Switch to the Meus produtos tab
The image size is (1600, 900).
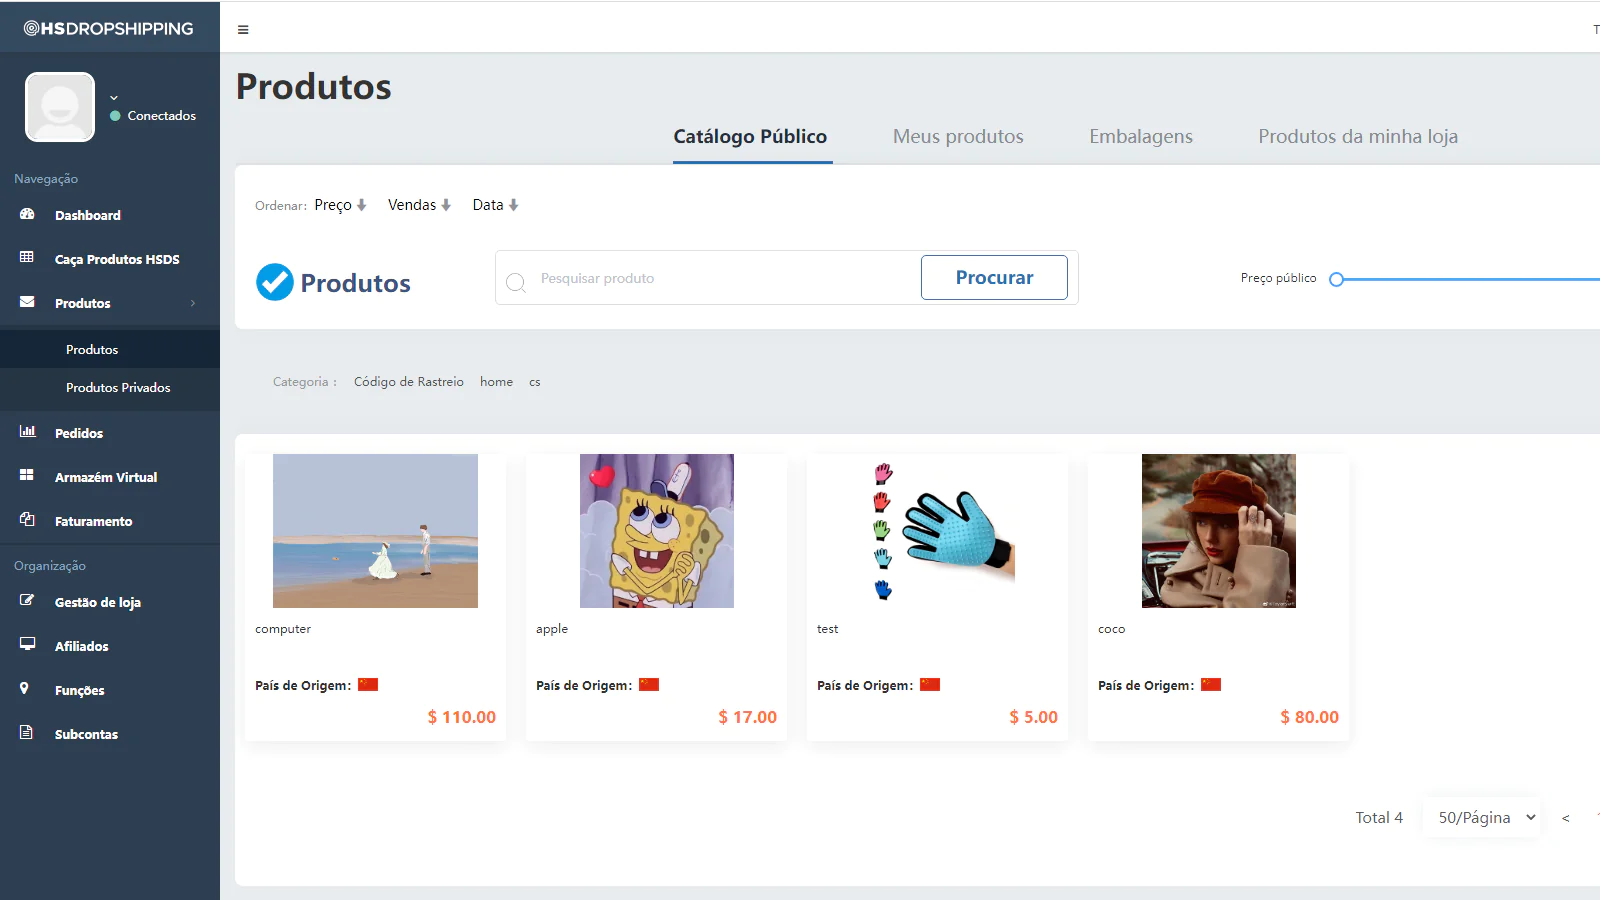point(958,137)
